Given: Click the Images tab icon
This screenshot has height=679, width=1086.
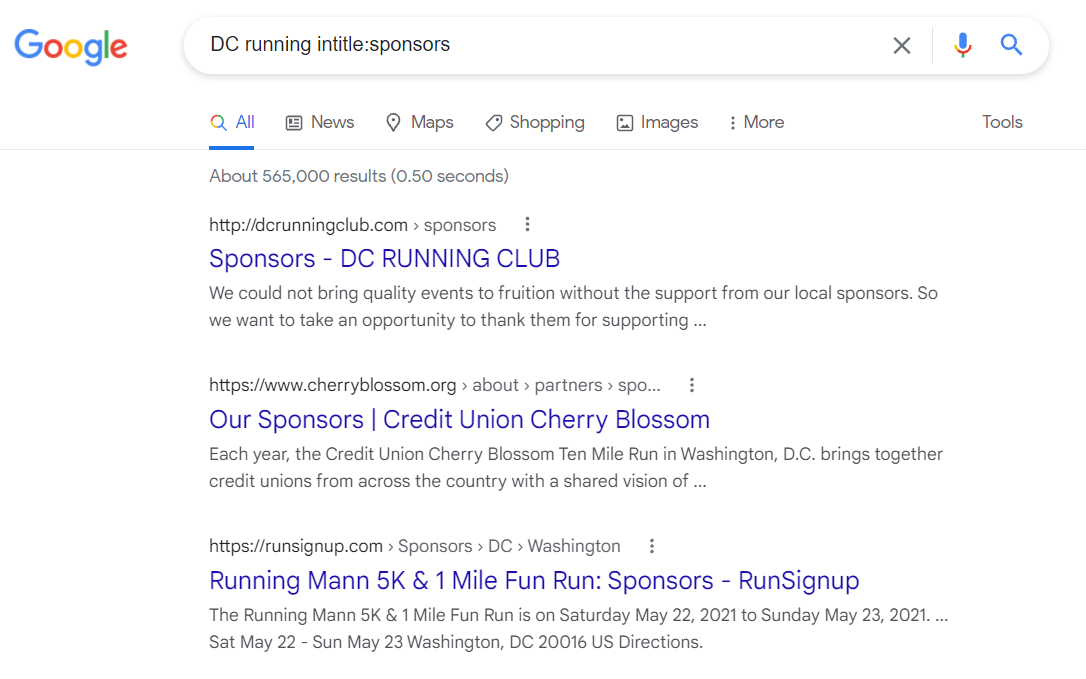Looking at the screenshot, I should [x=625, y=122].
